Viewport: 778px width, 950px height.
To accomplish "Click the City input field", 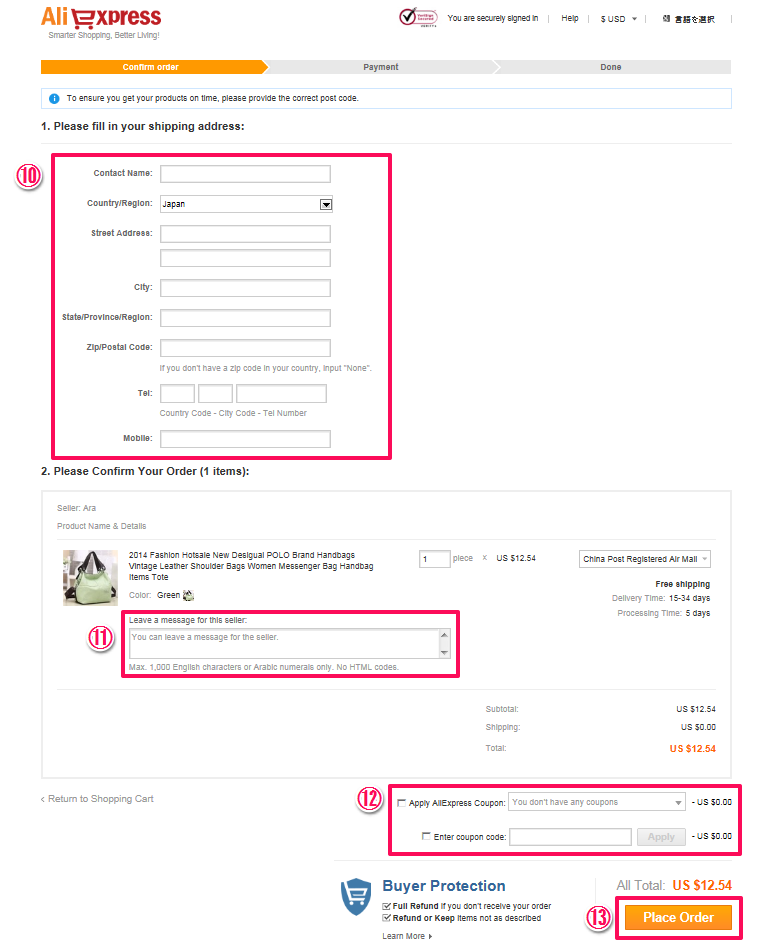I will click(x=245, y=288).
